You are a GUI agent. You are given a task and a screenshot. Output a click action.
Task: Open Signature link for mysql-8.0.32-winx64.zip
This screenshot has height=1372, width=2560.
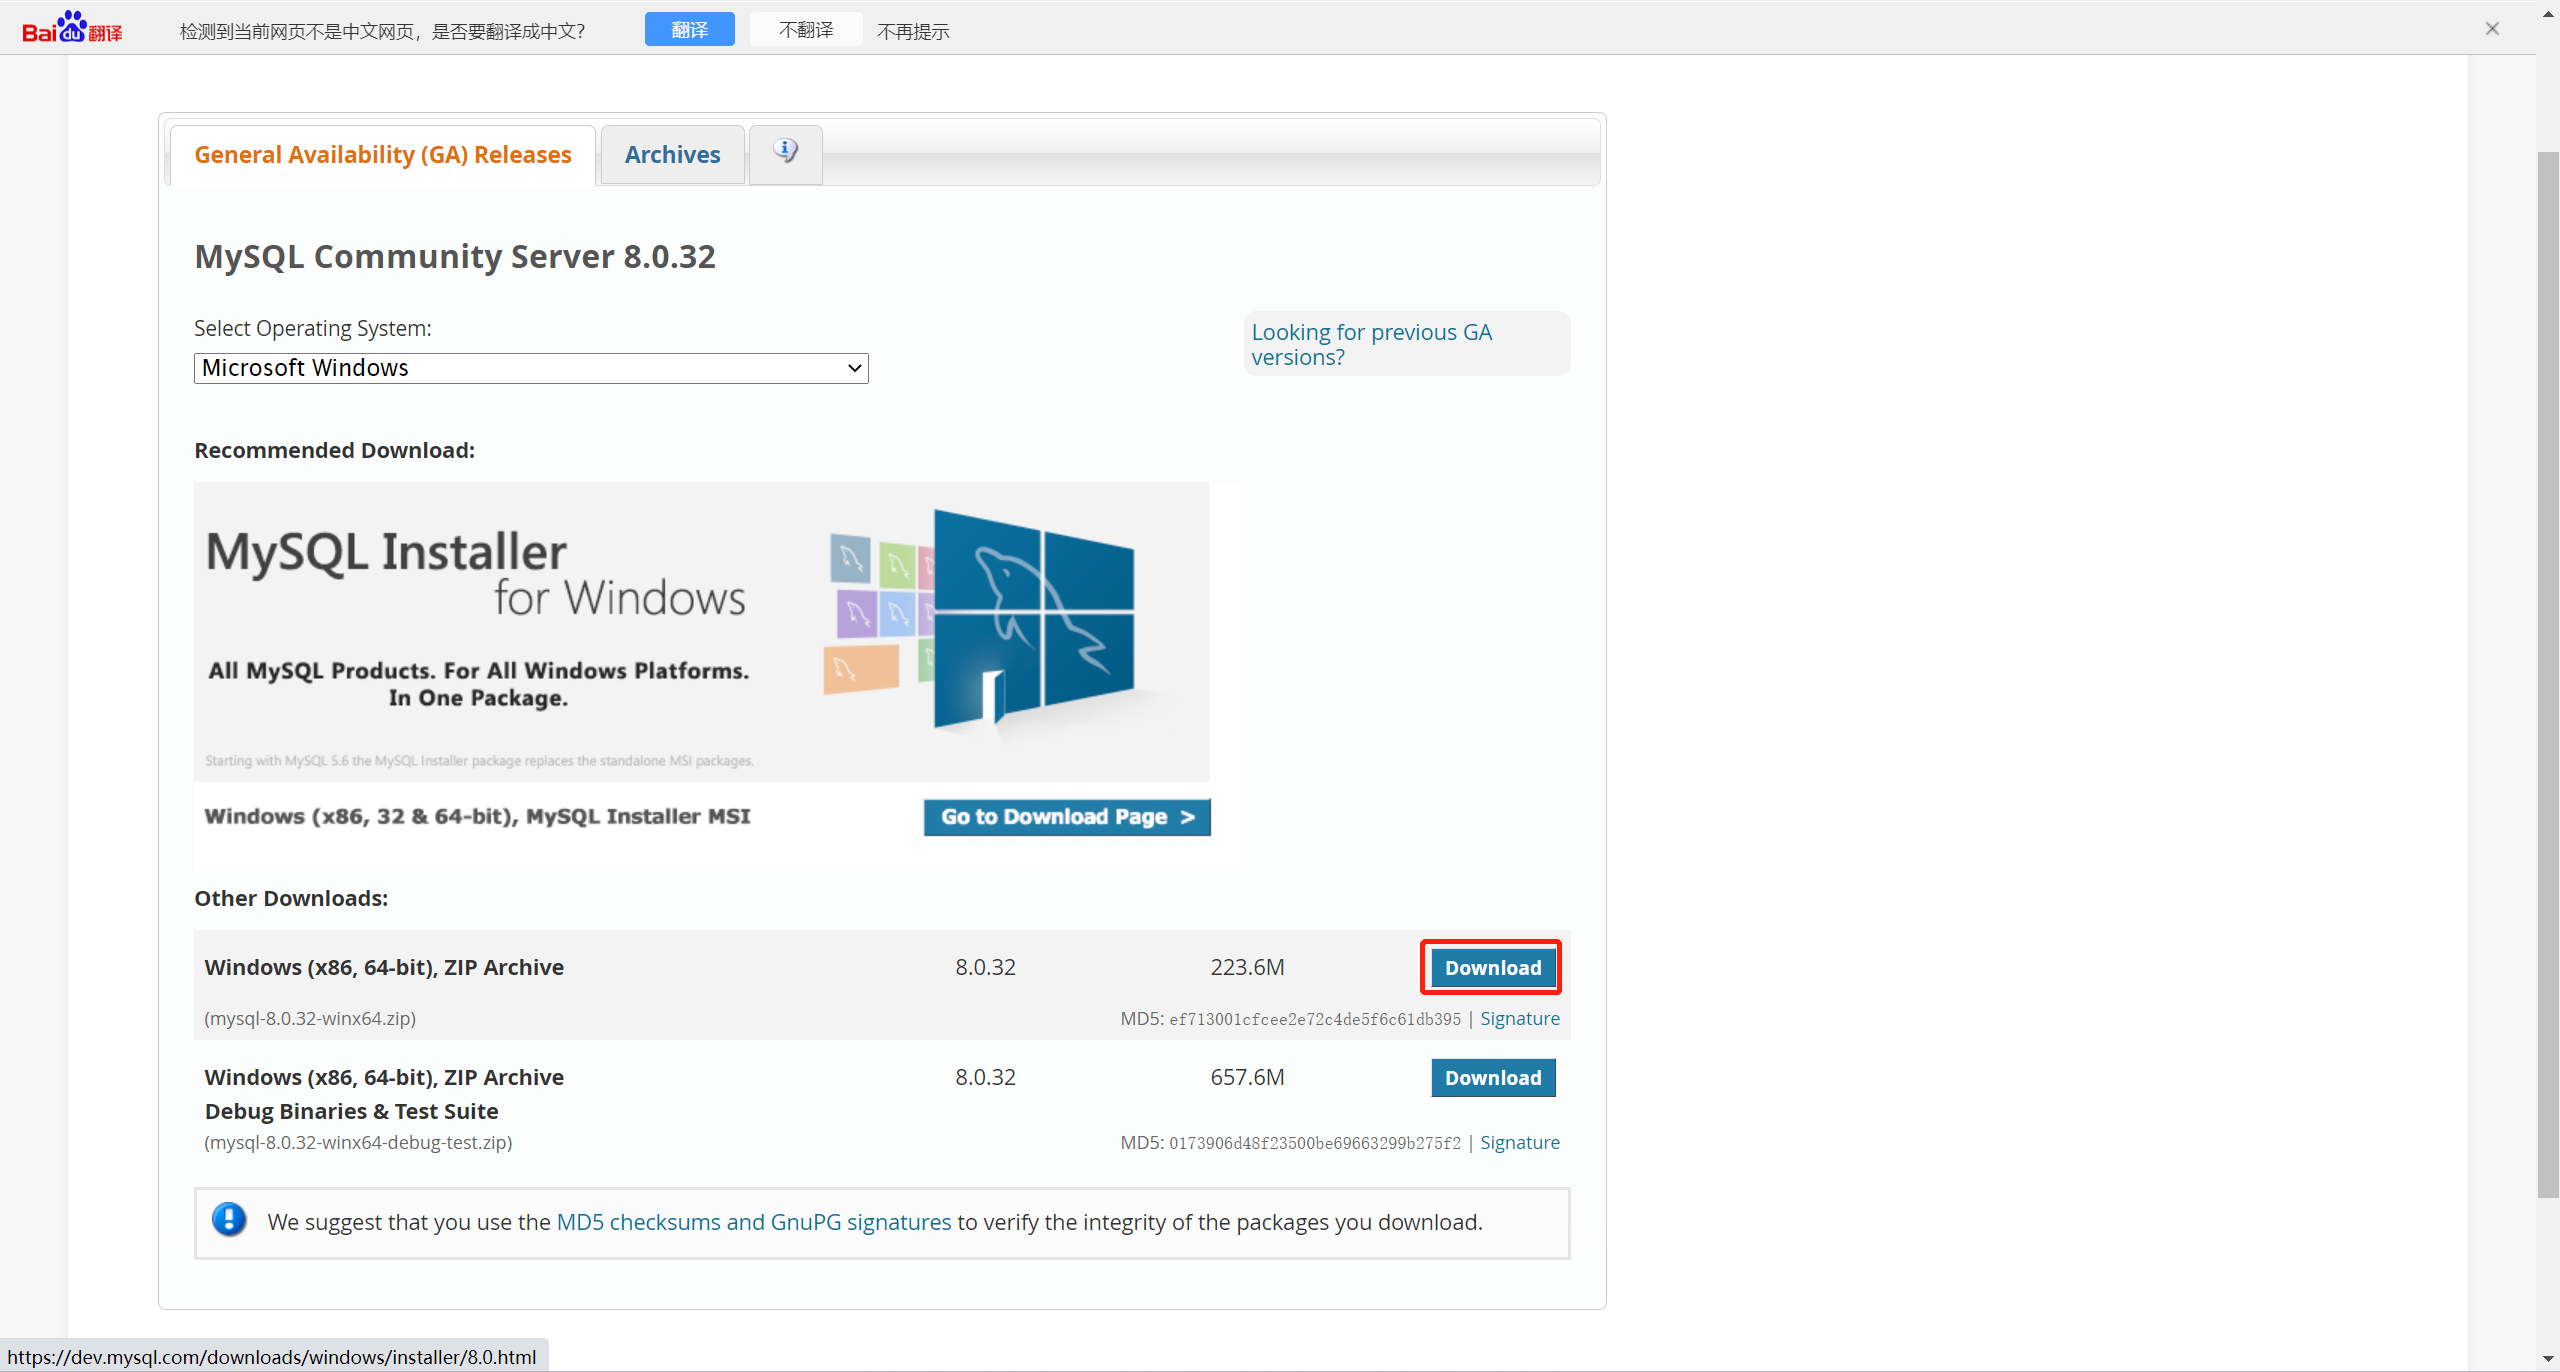(1519, 1018)
